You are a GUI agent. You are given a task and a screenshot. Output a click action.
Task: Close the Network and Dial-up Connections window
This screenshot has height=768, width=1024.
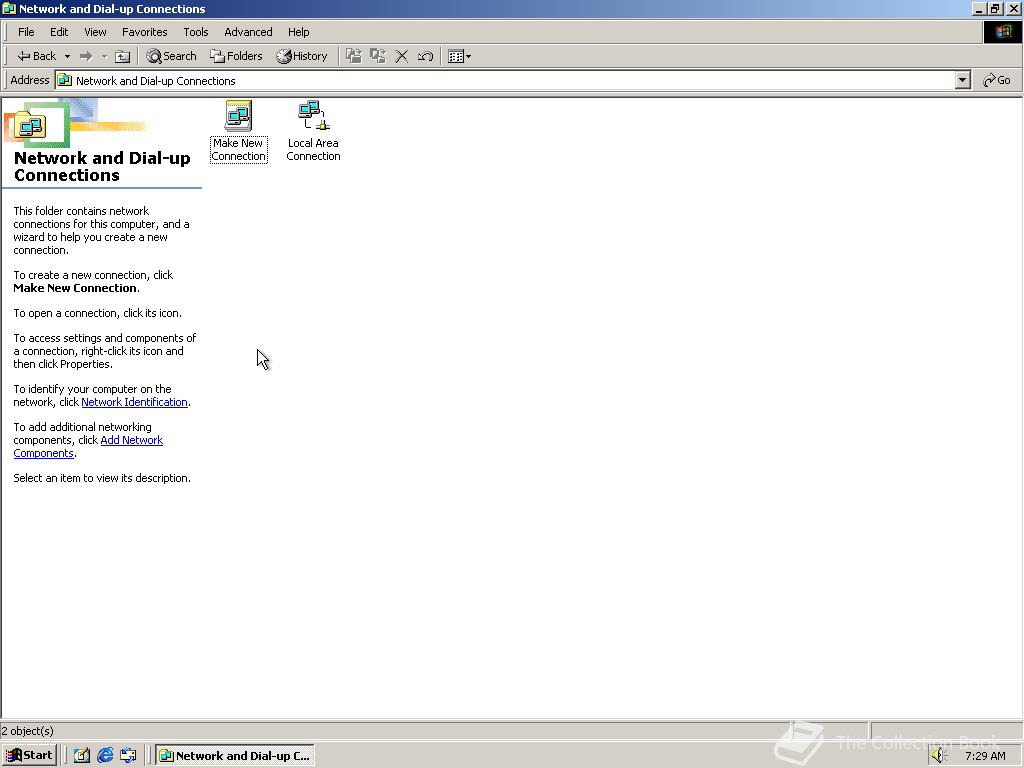[1014, 8]
